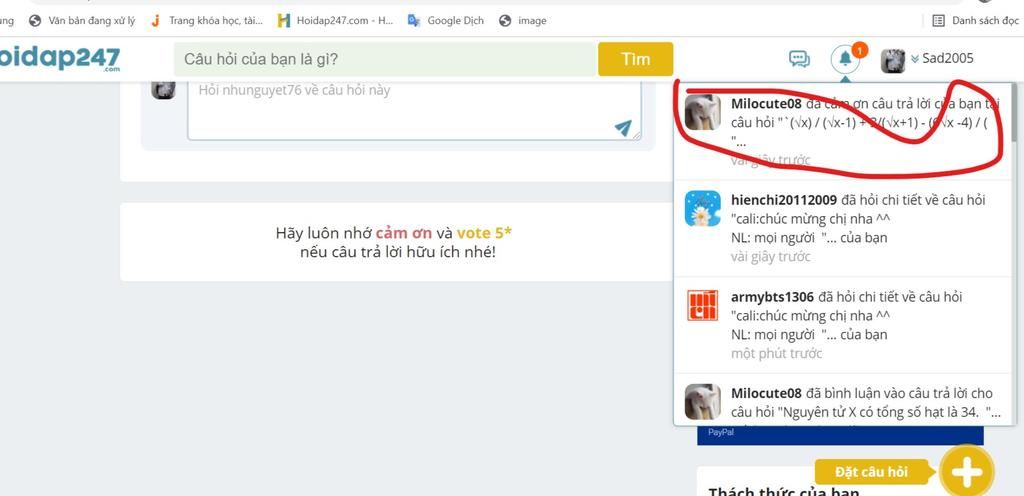This screenshot has width=1024, height=496.
Task: Open the Trang khóa học bookmark
Action: pos(207,20)
